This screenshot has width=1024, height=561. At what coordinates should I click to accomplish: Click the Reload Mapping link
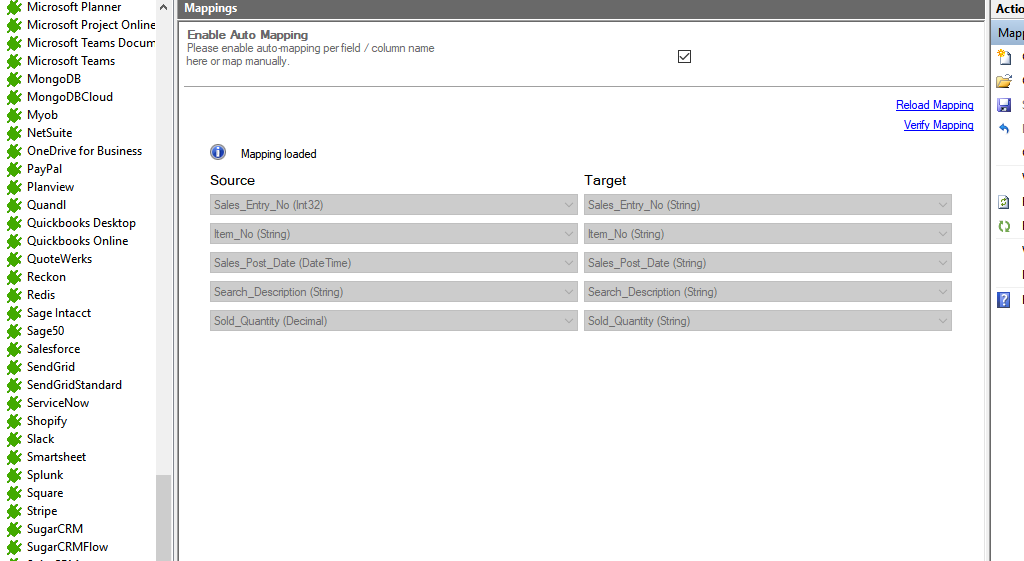(x=934, y=105)
